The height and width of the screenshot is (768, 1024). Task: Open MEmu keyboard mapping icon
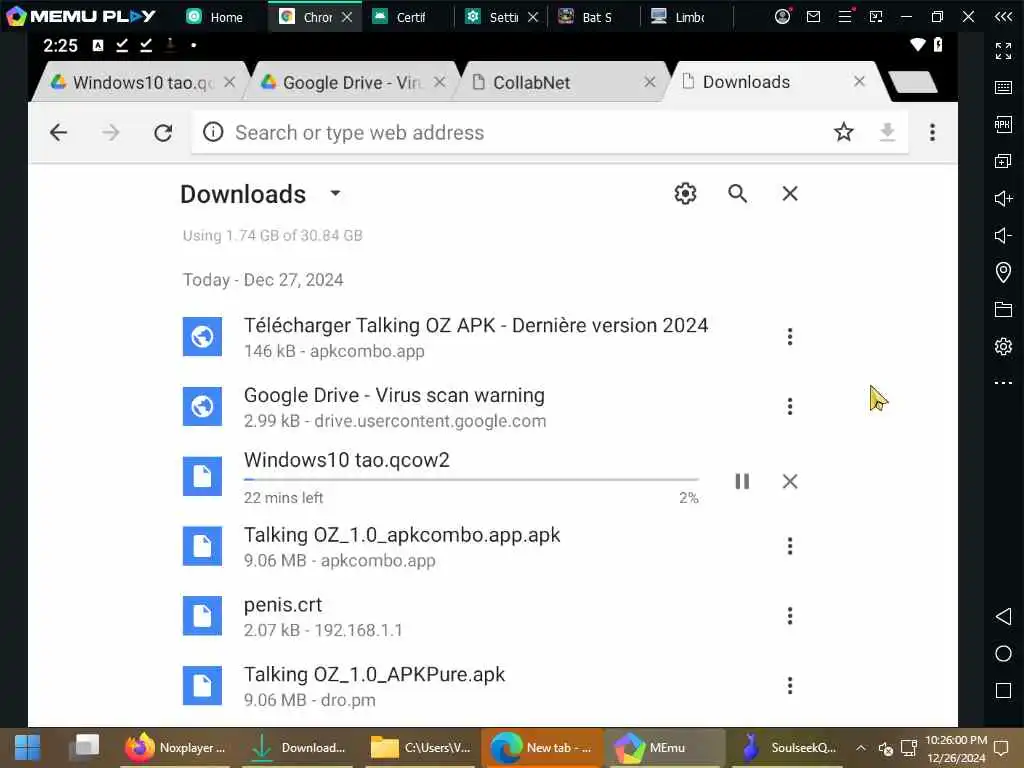(x=1003, y=88)
